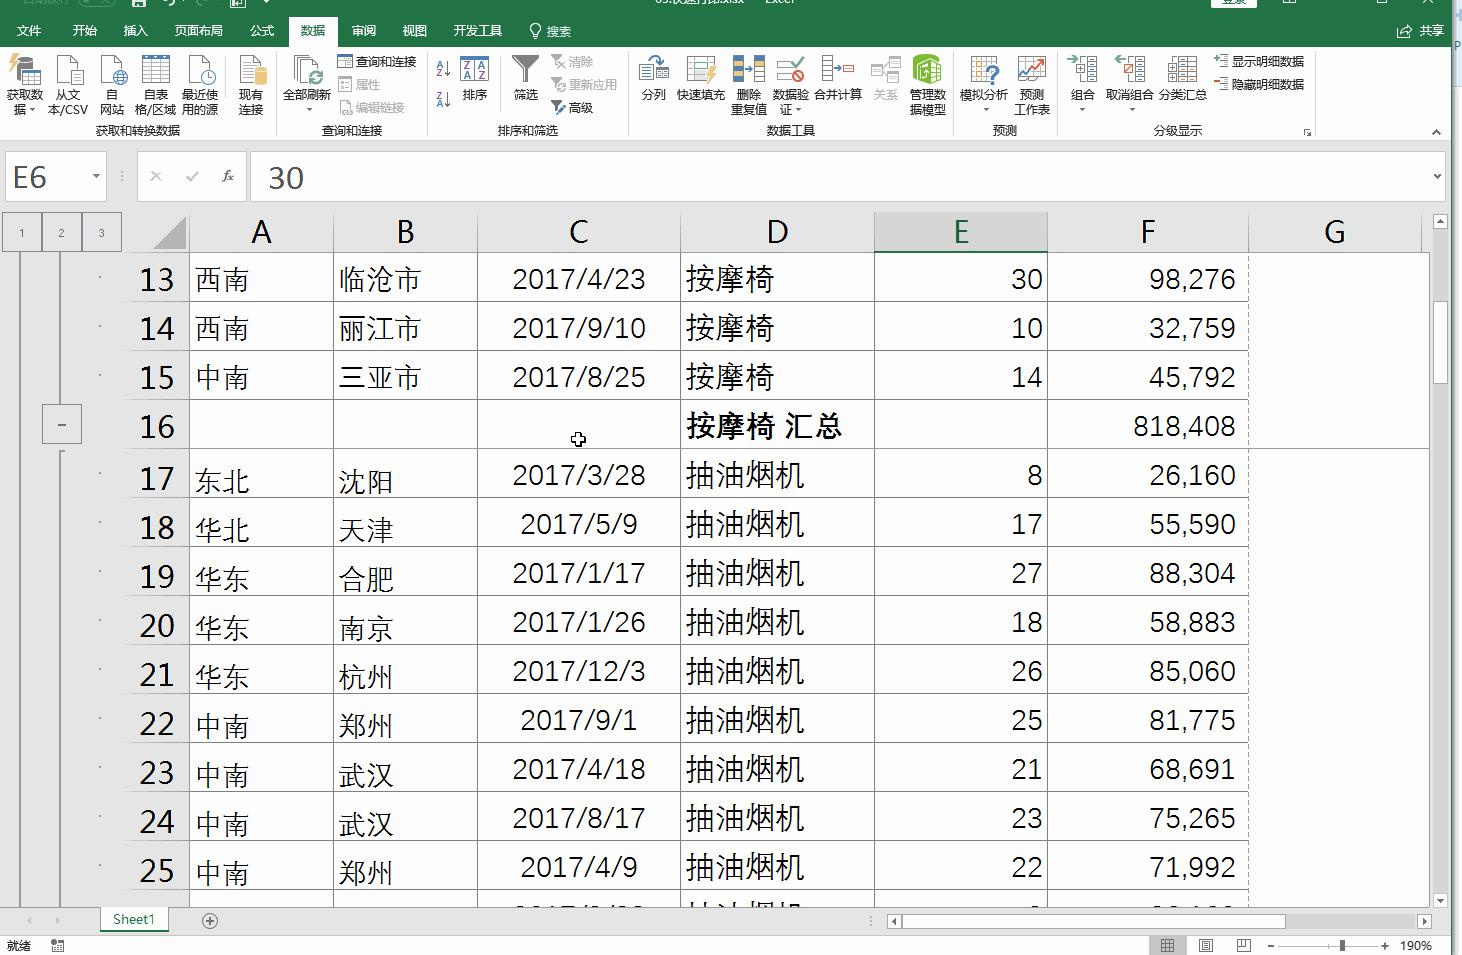Collapse the 按摩椅 group with the minus button
This screenshot has width=1462, height=955.
point(61,424)
